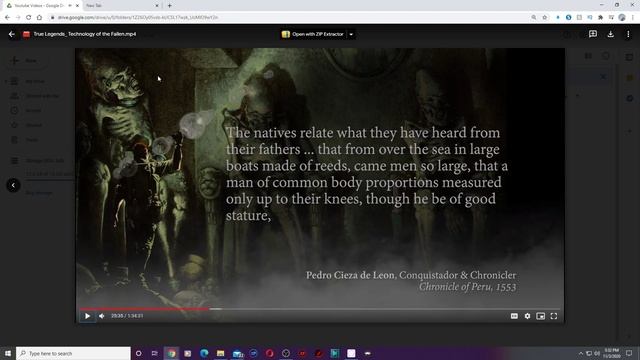This screenshot has height=360, width=640.
Task: Mute the video via the speaker icon
Action: [102, 316]
